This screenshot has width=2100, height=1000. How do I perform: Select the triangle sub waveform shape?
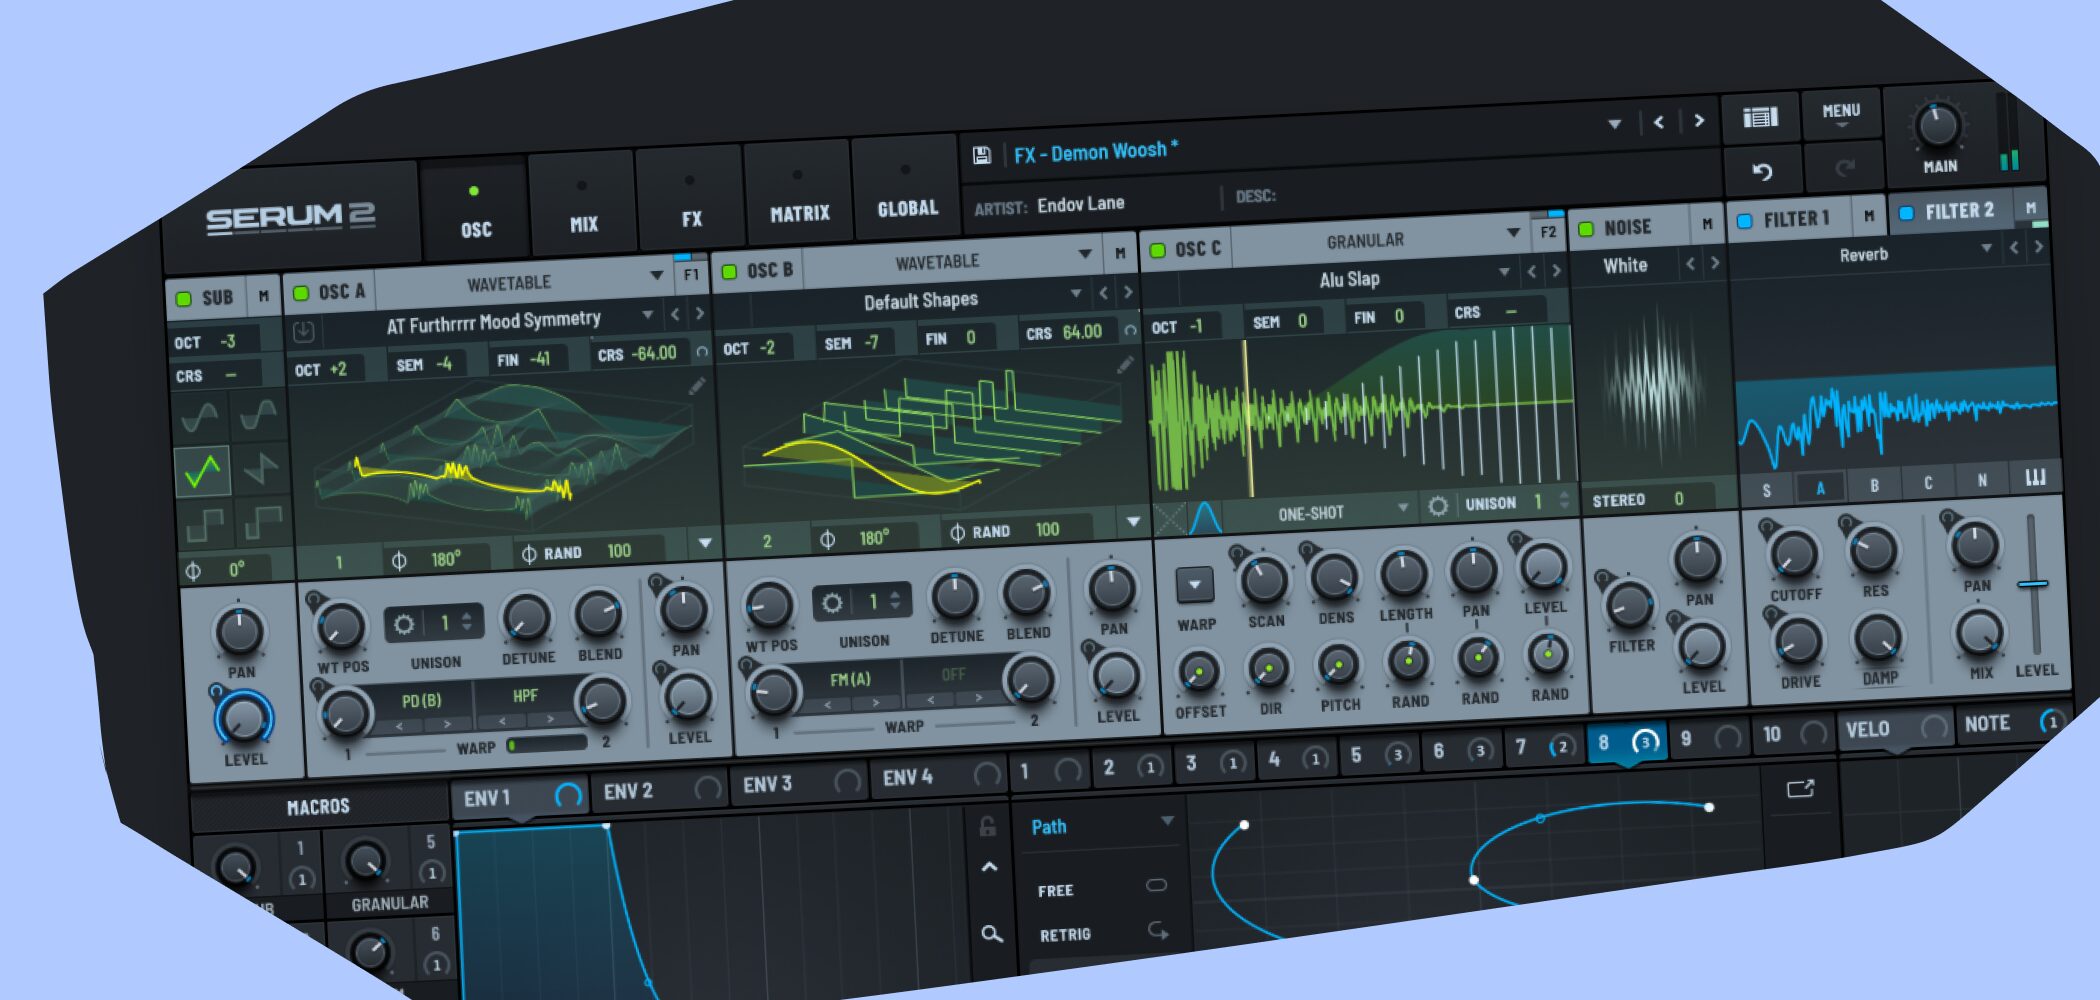pos(203,470)
